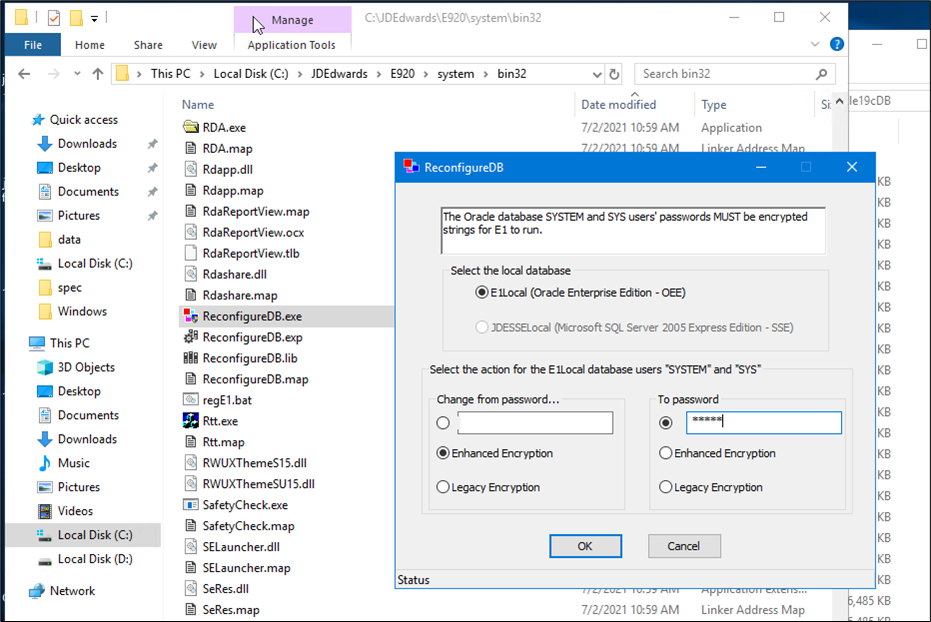Expand the breadcrumb chevron after This PC
This screenshot has height=622, width=931.
point(202,74)
